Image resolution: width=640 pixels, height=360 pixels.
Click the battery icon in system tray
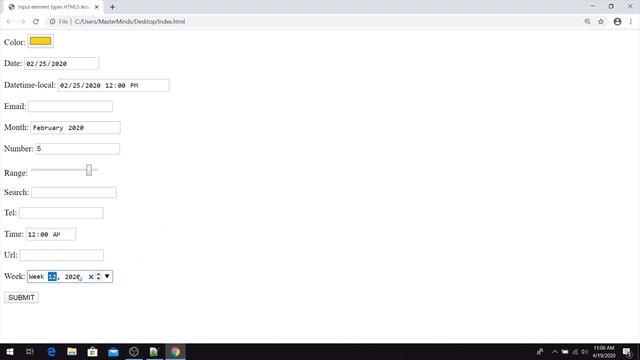coord(565,351)
